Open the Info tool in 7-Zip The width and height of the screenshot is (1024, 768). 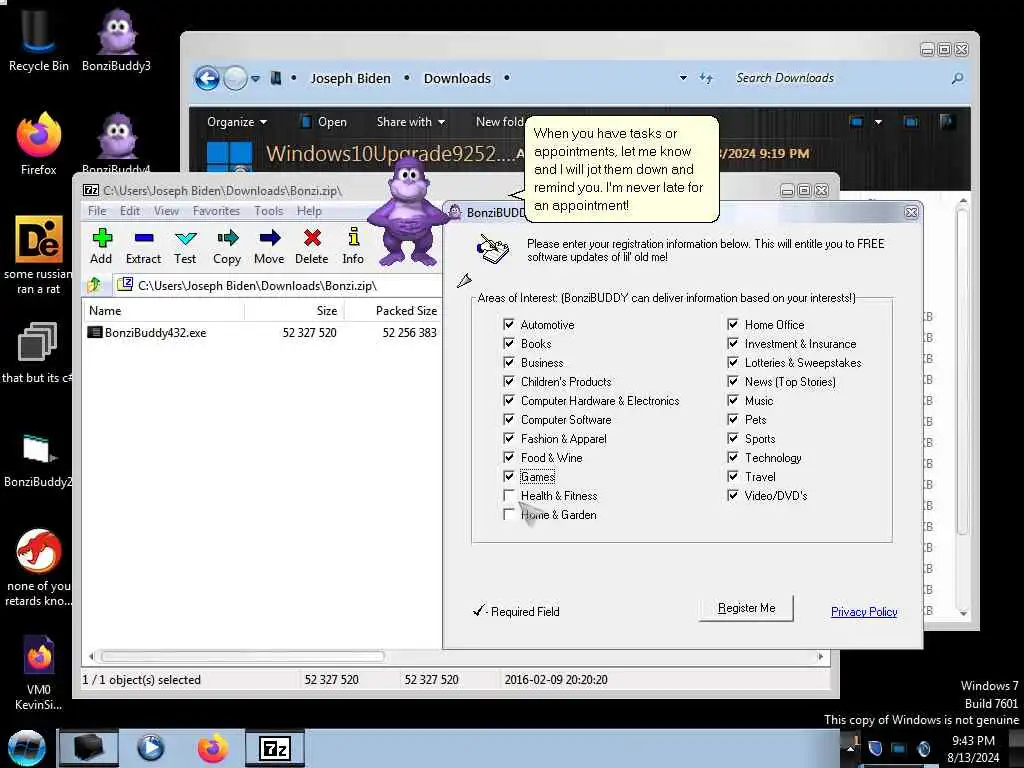pos(353,246)
